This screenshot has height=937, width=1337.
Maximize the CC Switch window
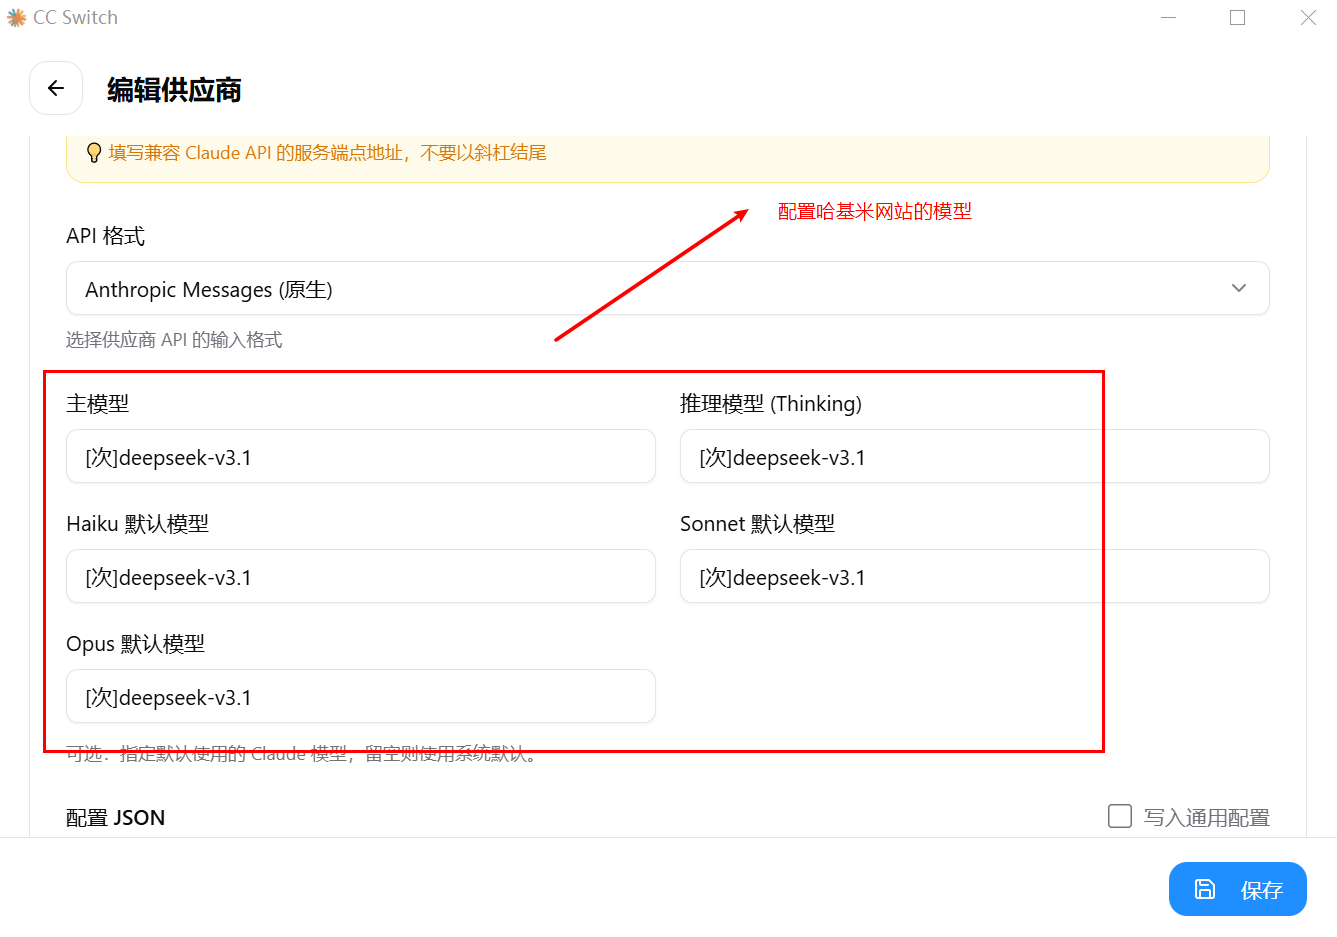(1237, 18)
